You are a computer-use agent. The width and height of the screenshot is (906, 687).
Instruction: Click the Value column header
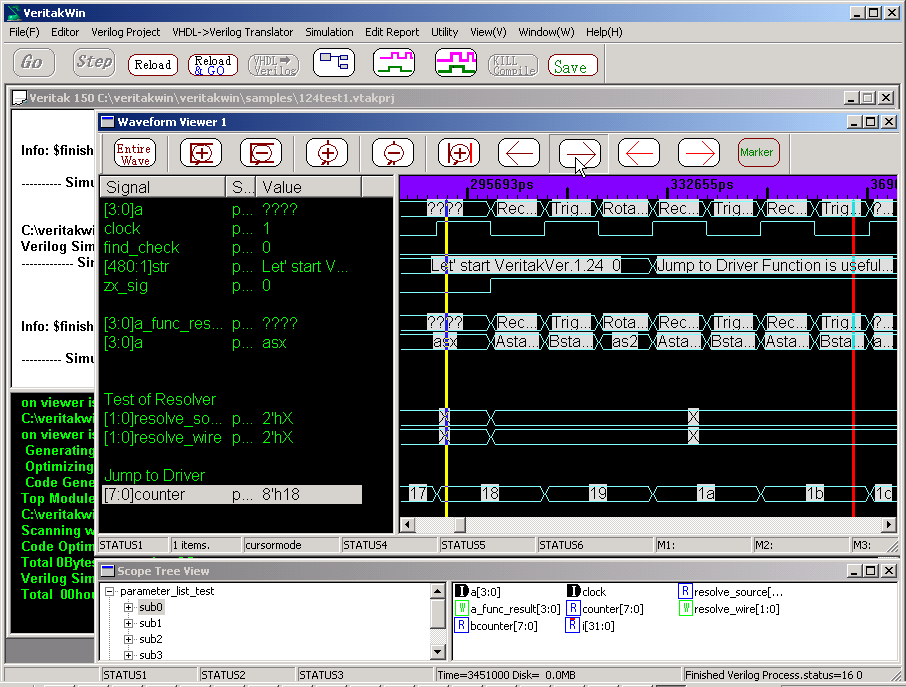click(x=309, y=187)
